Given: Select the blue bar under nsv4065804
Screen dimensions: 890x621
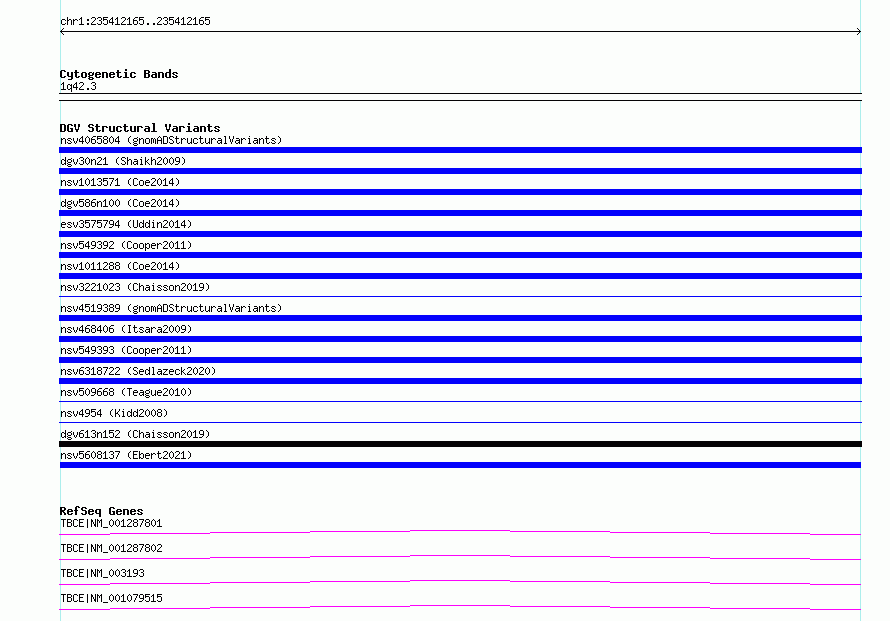Looking at the screenshot, I should (x=460, y=150).
